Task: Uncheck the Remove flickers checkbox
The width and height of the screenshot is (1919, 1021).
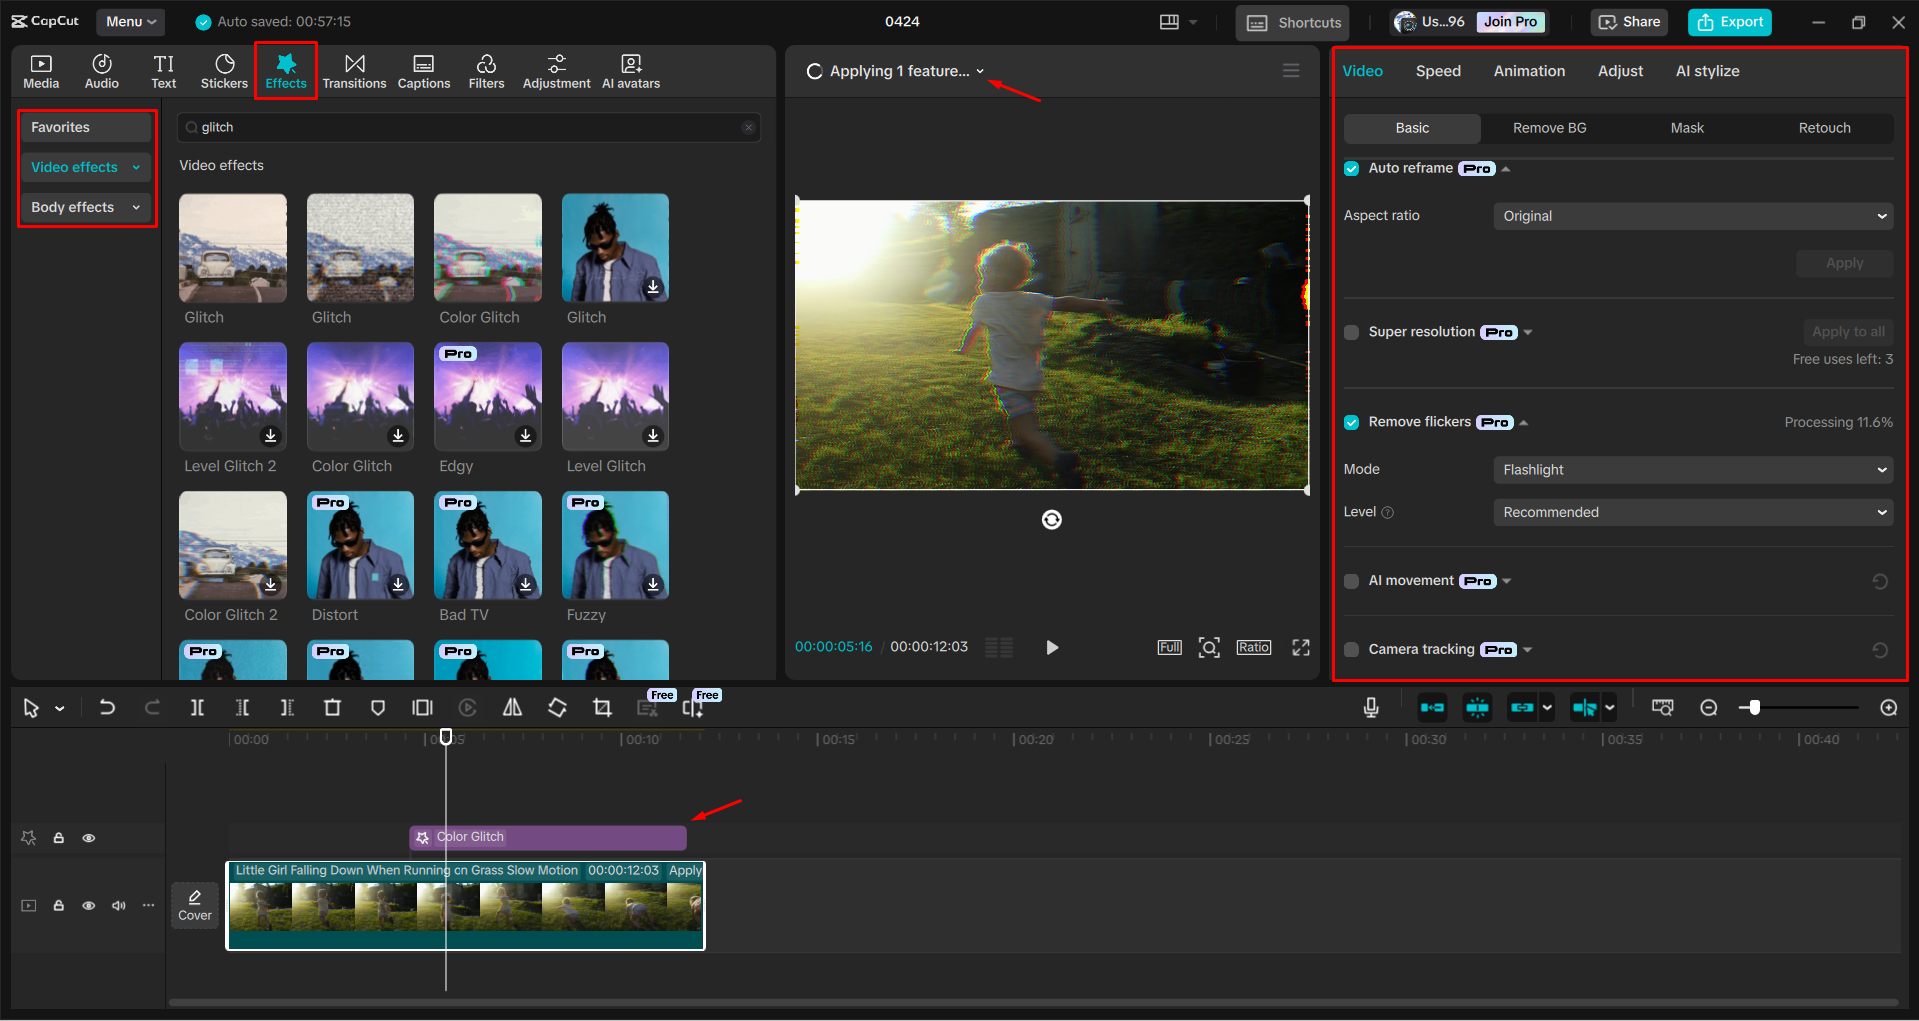Action: [x=1352, y=423]
